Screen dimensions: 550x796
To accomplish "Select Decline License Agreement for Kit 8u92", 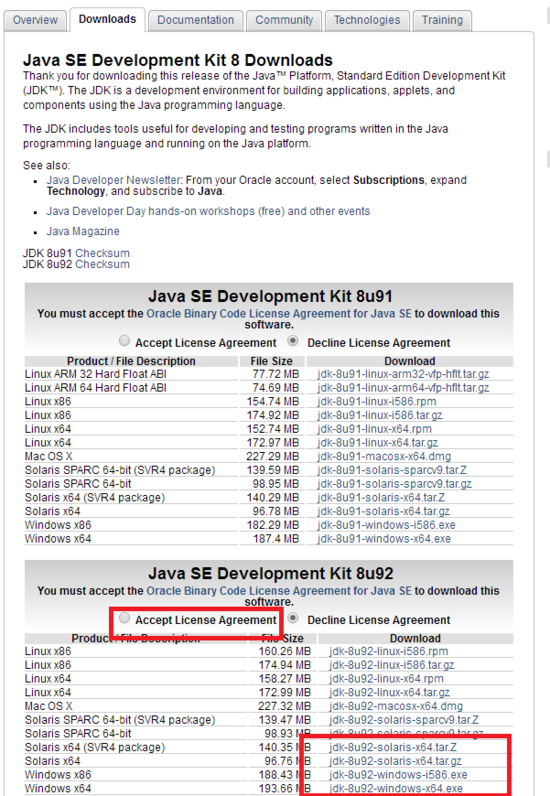I will click(x=293, y=618).
